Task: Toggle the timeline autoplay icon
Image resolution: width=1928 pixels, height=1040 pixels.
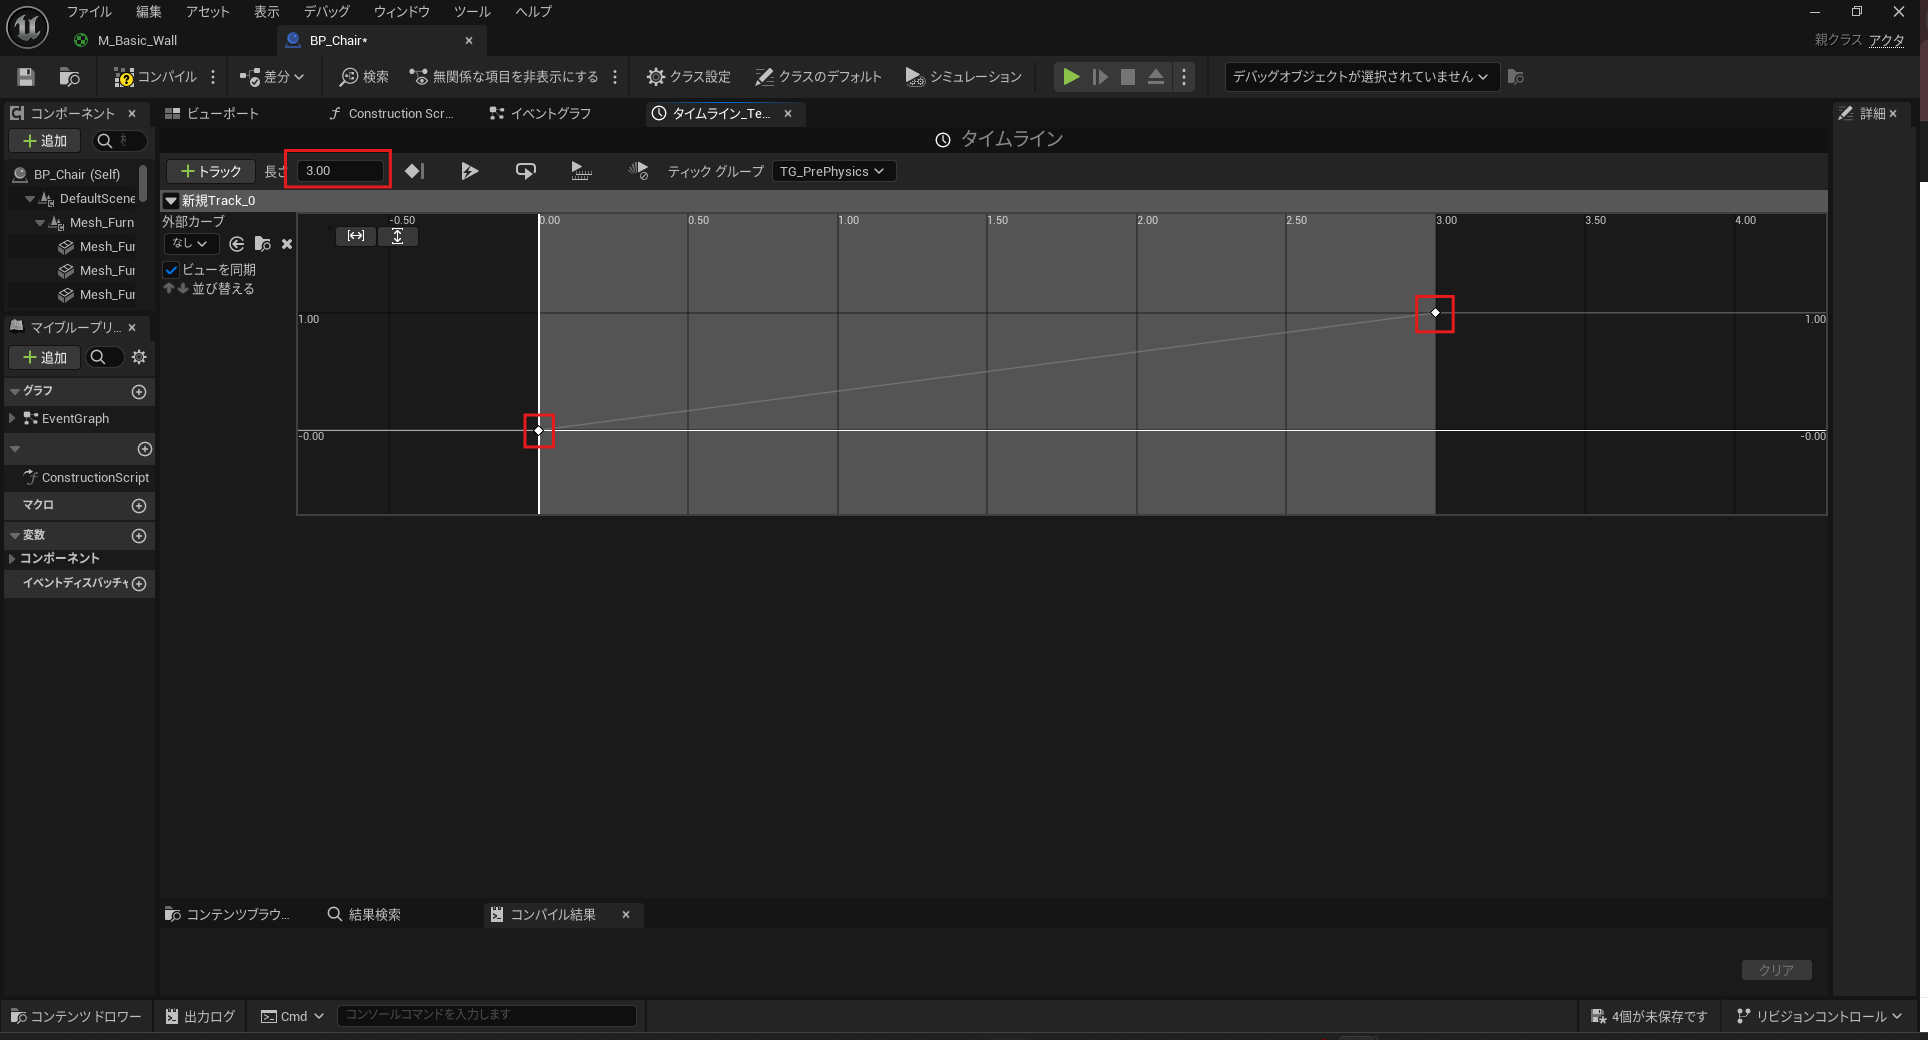Action: pos(469,171)
